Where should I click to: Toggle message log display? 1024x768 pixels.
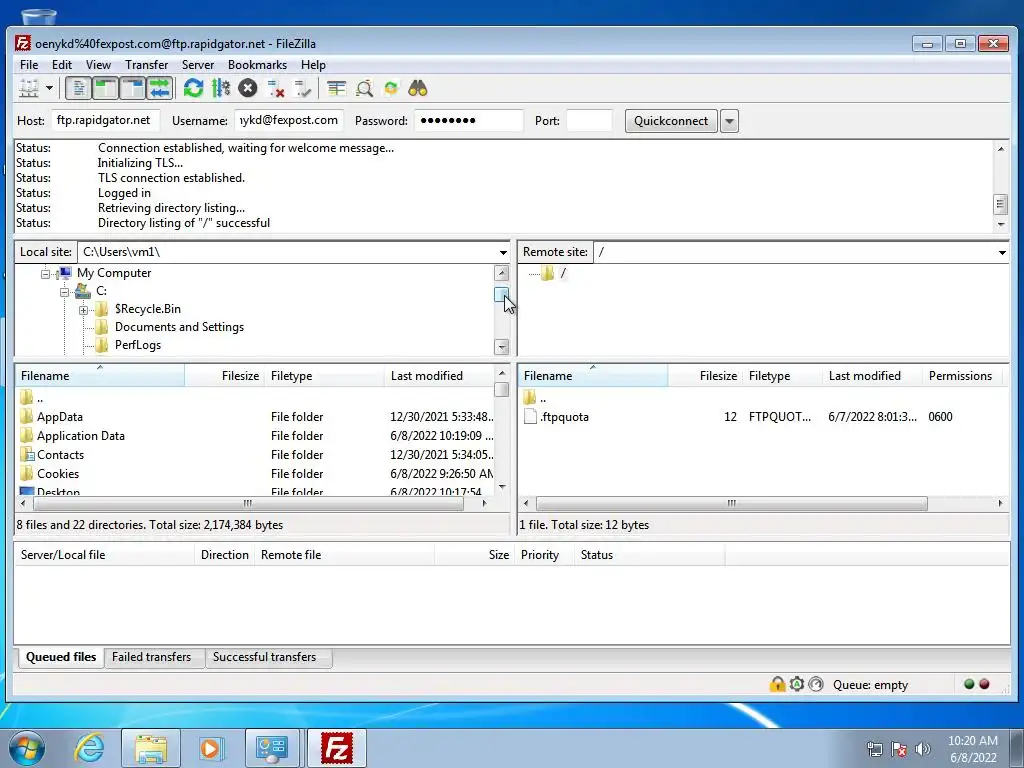(x=78, y=88)
